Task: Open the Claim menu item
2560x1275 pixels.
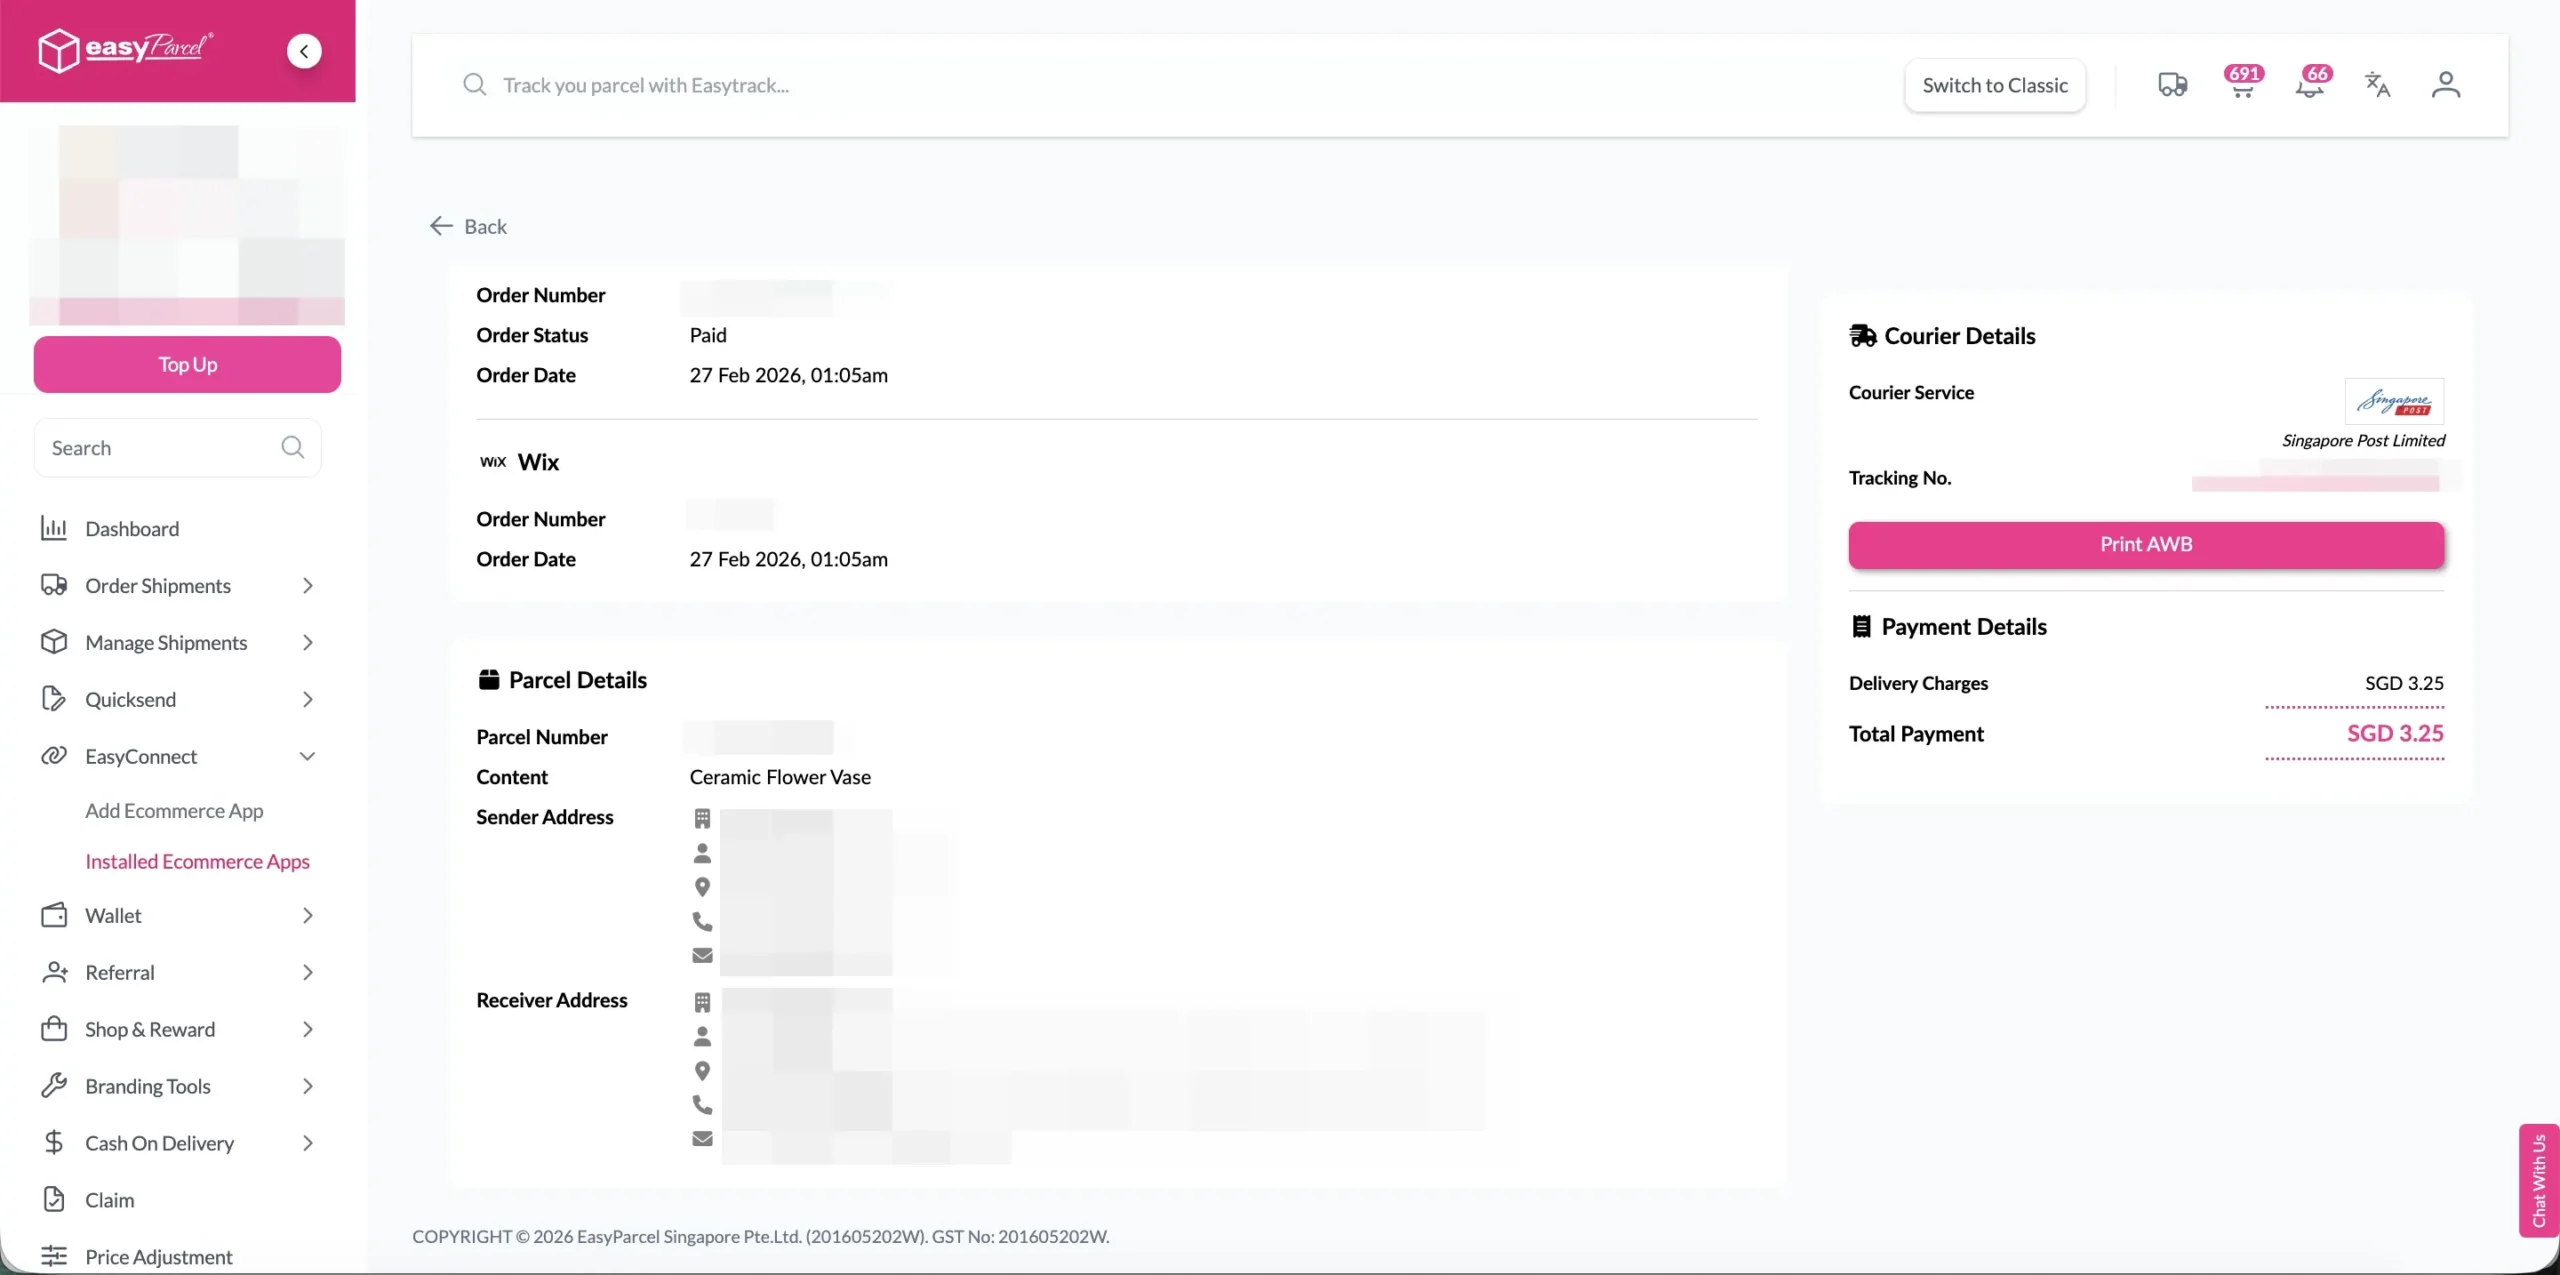Action: click(109, 1200)
